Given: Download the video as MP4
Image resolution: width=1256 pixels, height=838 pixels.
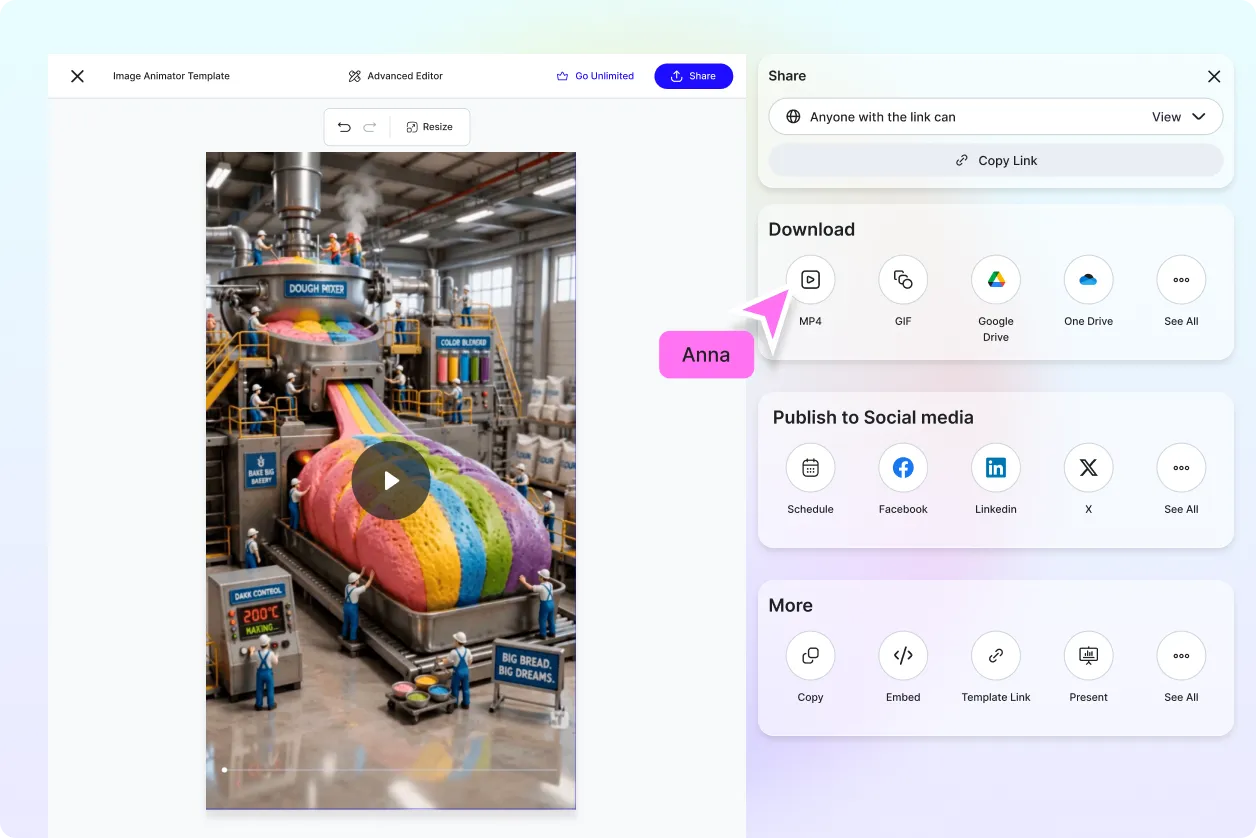Looking at the screenshot, I should point(810,280).
